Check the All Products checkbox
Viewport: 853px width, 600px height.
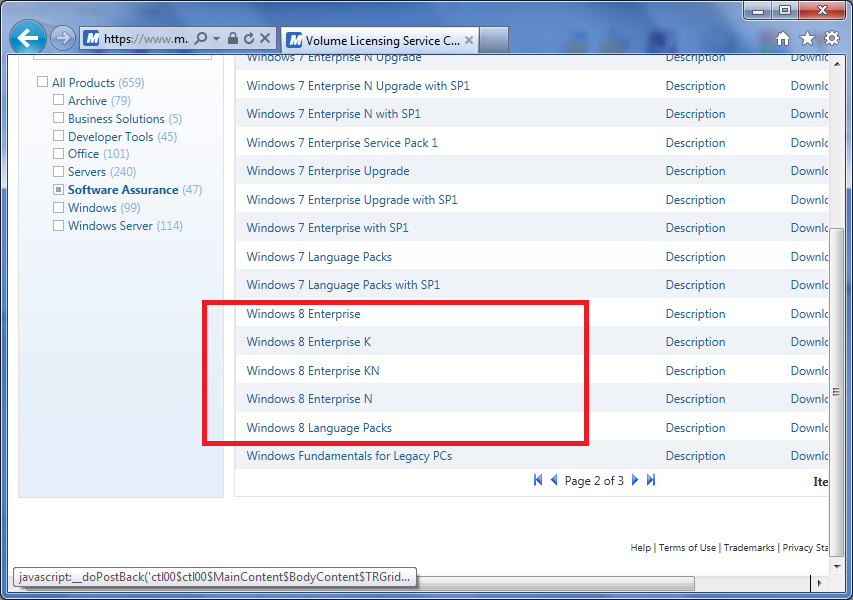point(42,82)
